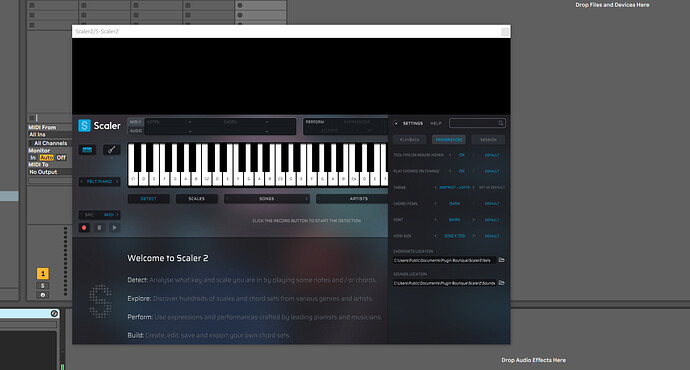Click the device activator icon in Ableton detail view
690x370 pixels.
point(54,313)
